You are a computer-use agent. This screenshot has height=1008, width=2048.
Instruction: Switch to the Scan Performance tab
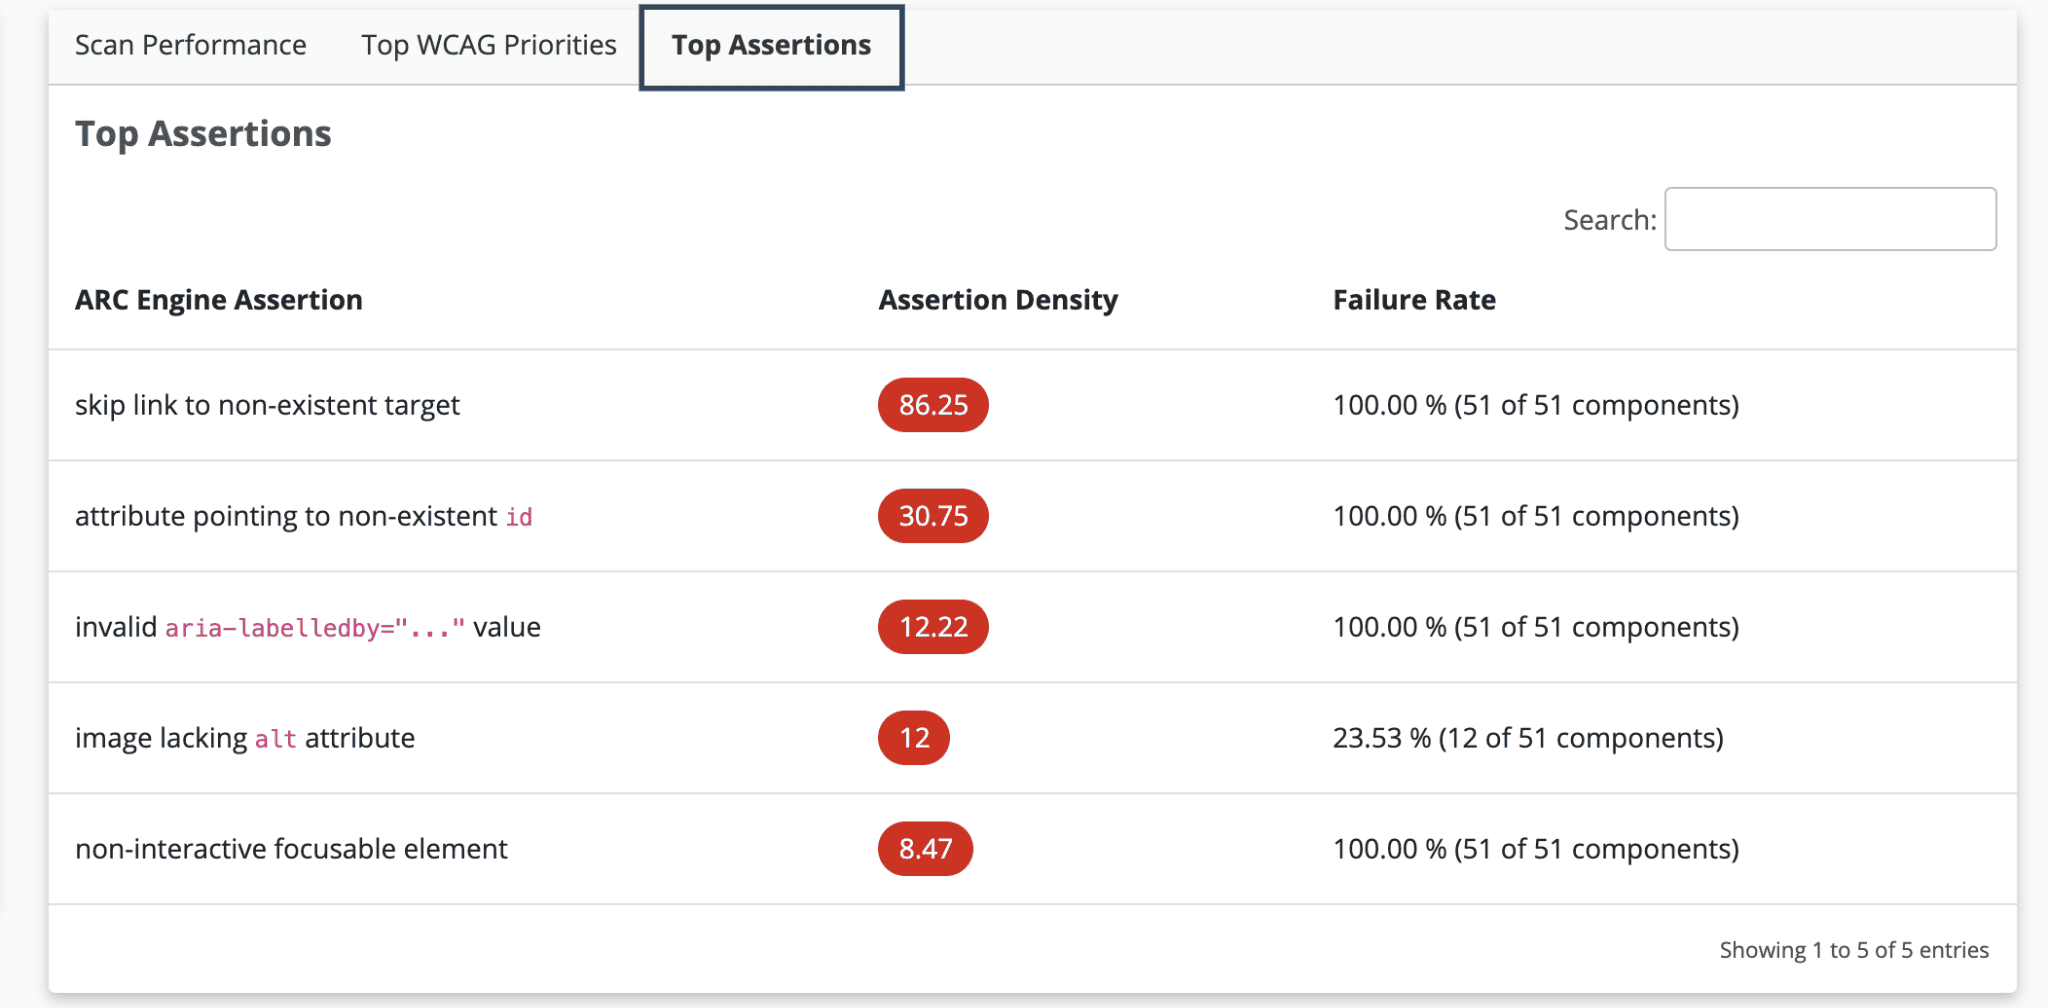click(190, 45)
